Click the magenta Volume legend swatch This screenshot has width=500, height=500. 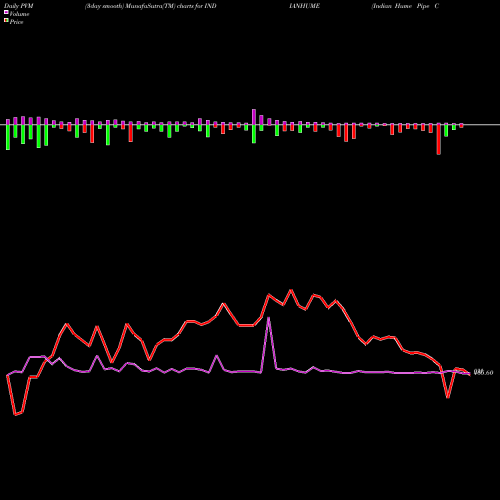tap(6, 13)
